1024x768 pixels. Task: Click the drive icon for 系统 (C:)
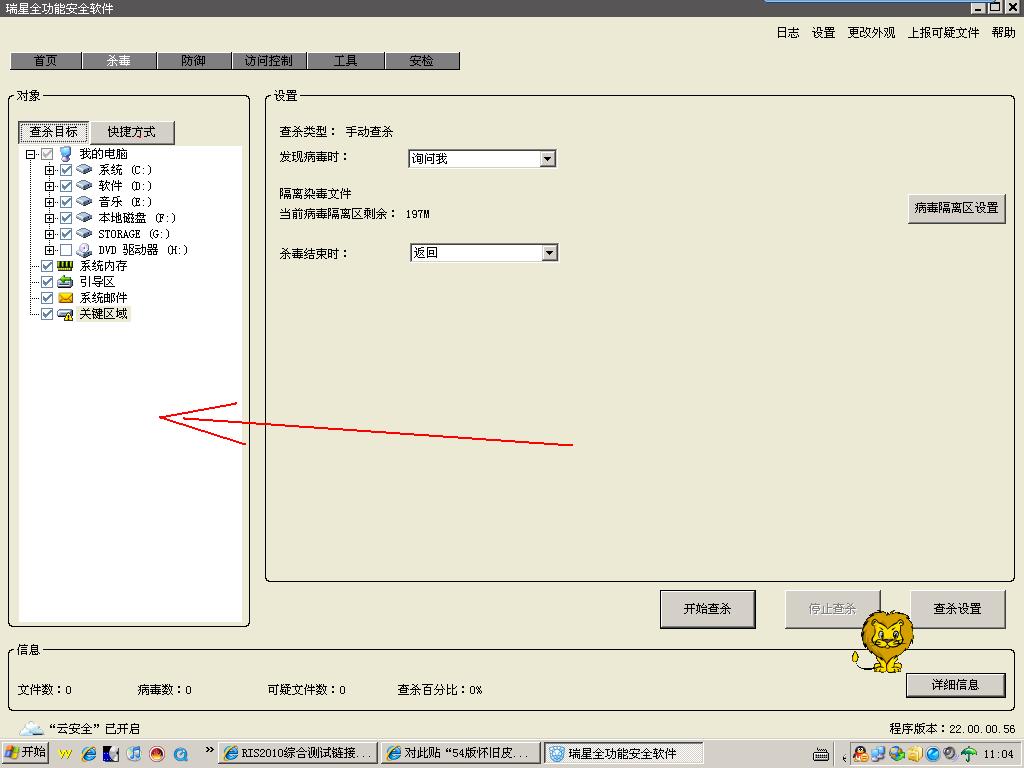click(x=84, y=170)
